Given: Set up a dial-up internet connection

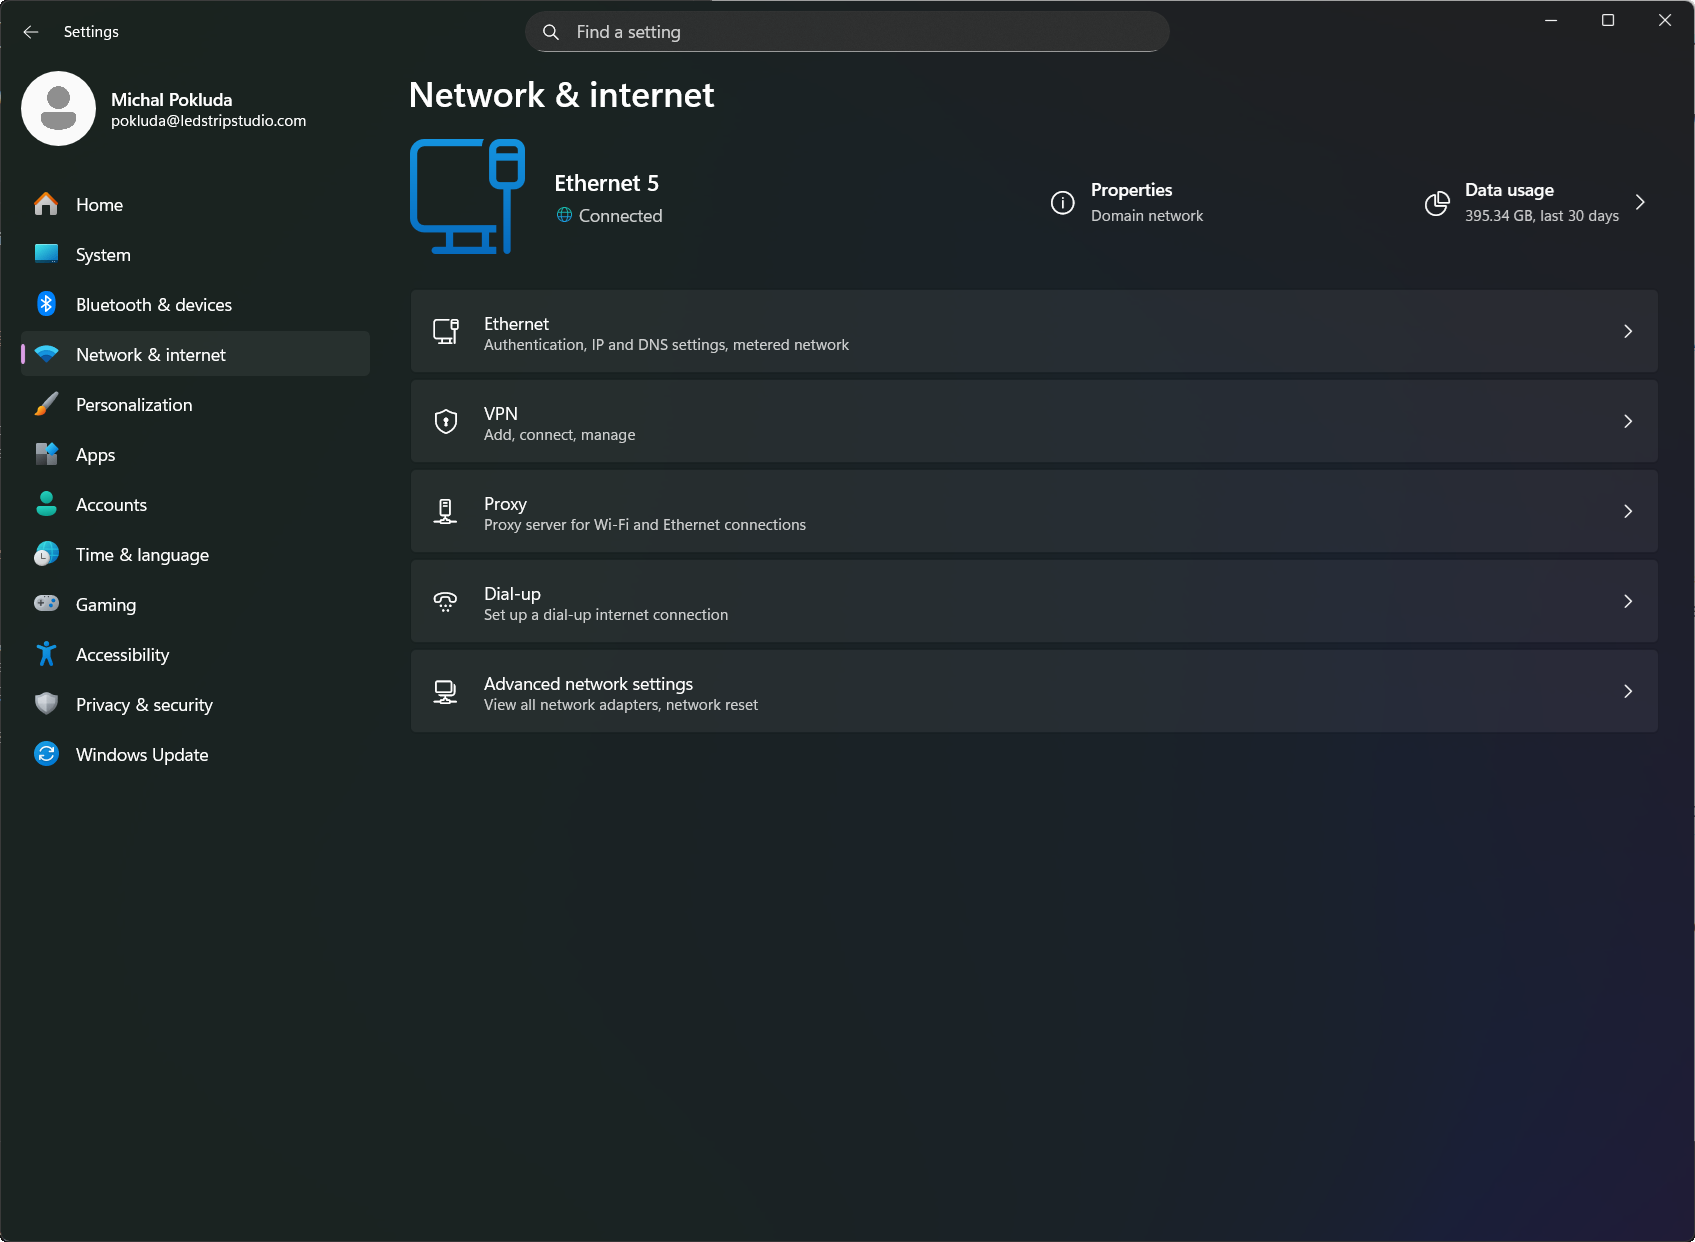Looking at the screenshot, I should point(1034,602).
